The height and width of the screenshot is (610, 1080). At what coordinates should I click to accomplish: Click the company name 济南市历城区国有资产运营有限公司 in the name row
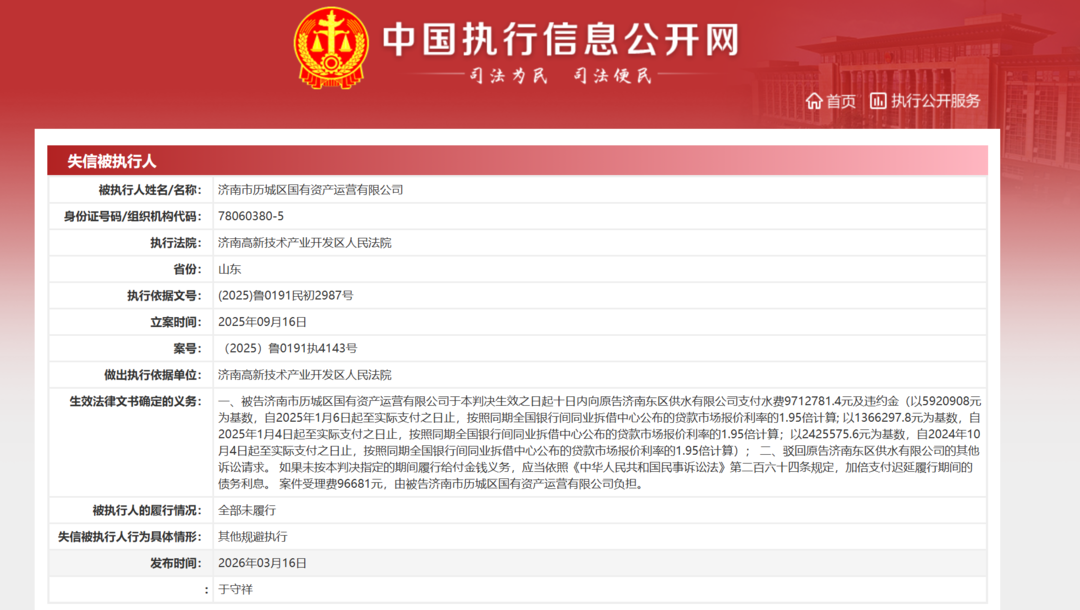click(310, 189)
